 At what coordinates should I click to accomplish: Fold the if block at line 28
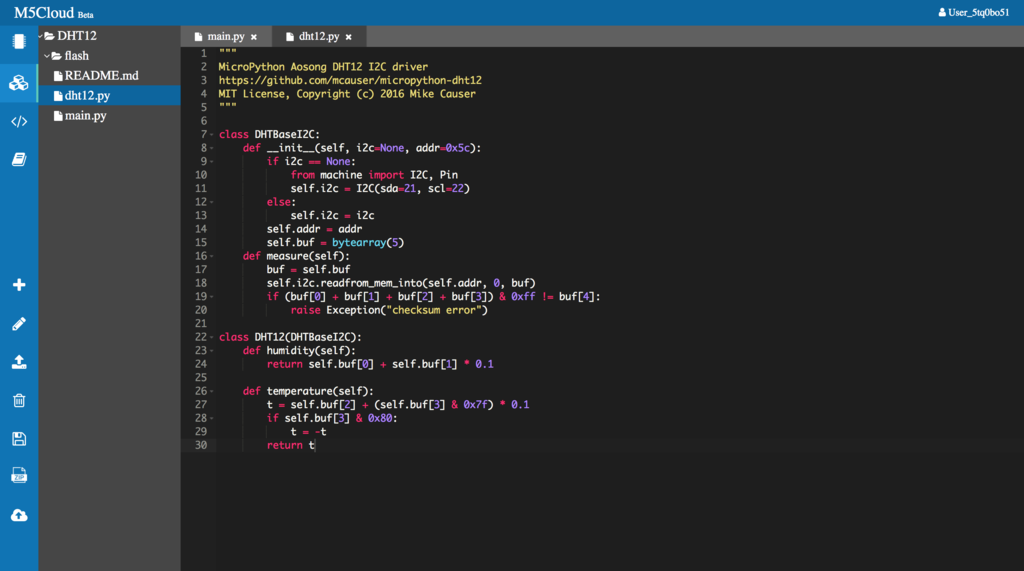point(212,418)
